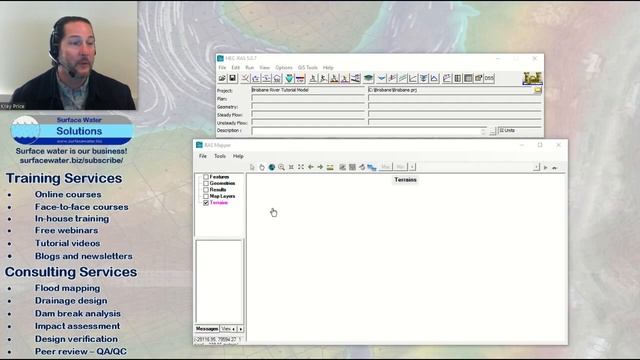Screen dimensions: 640x360
Task: Click the Description field spinner arrows
Action: [x=483, y=131]
